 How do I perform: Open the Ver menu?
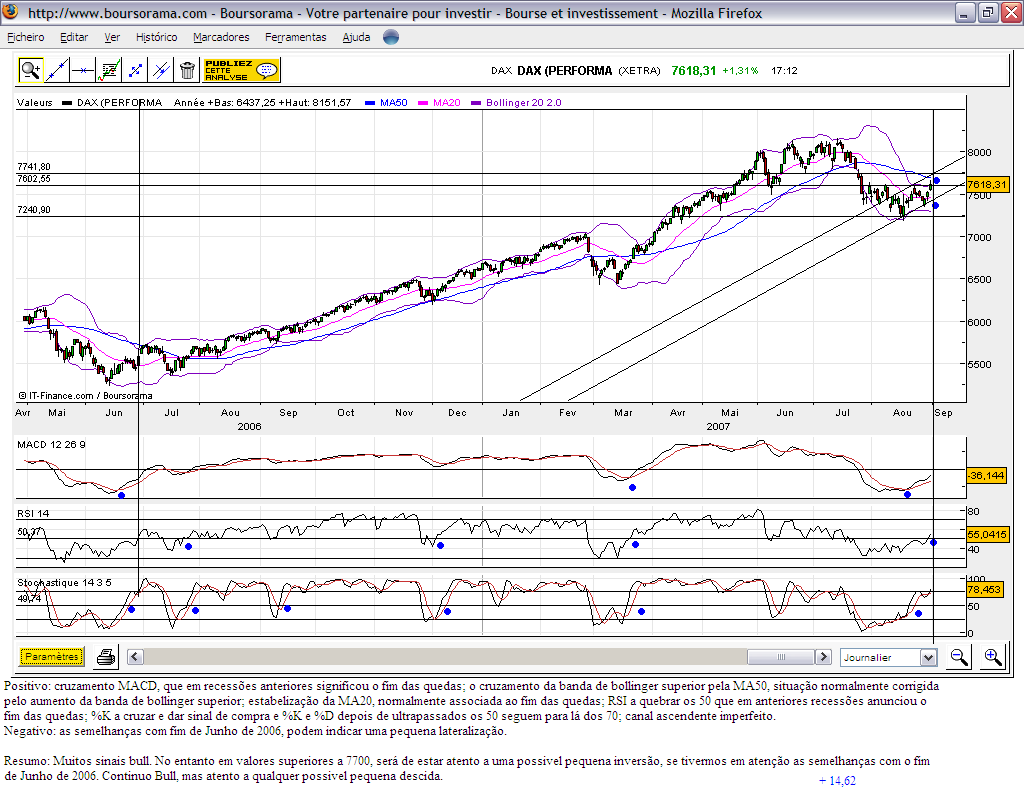[112, 37]
